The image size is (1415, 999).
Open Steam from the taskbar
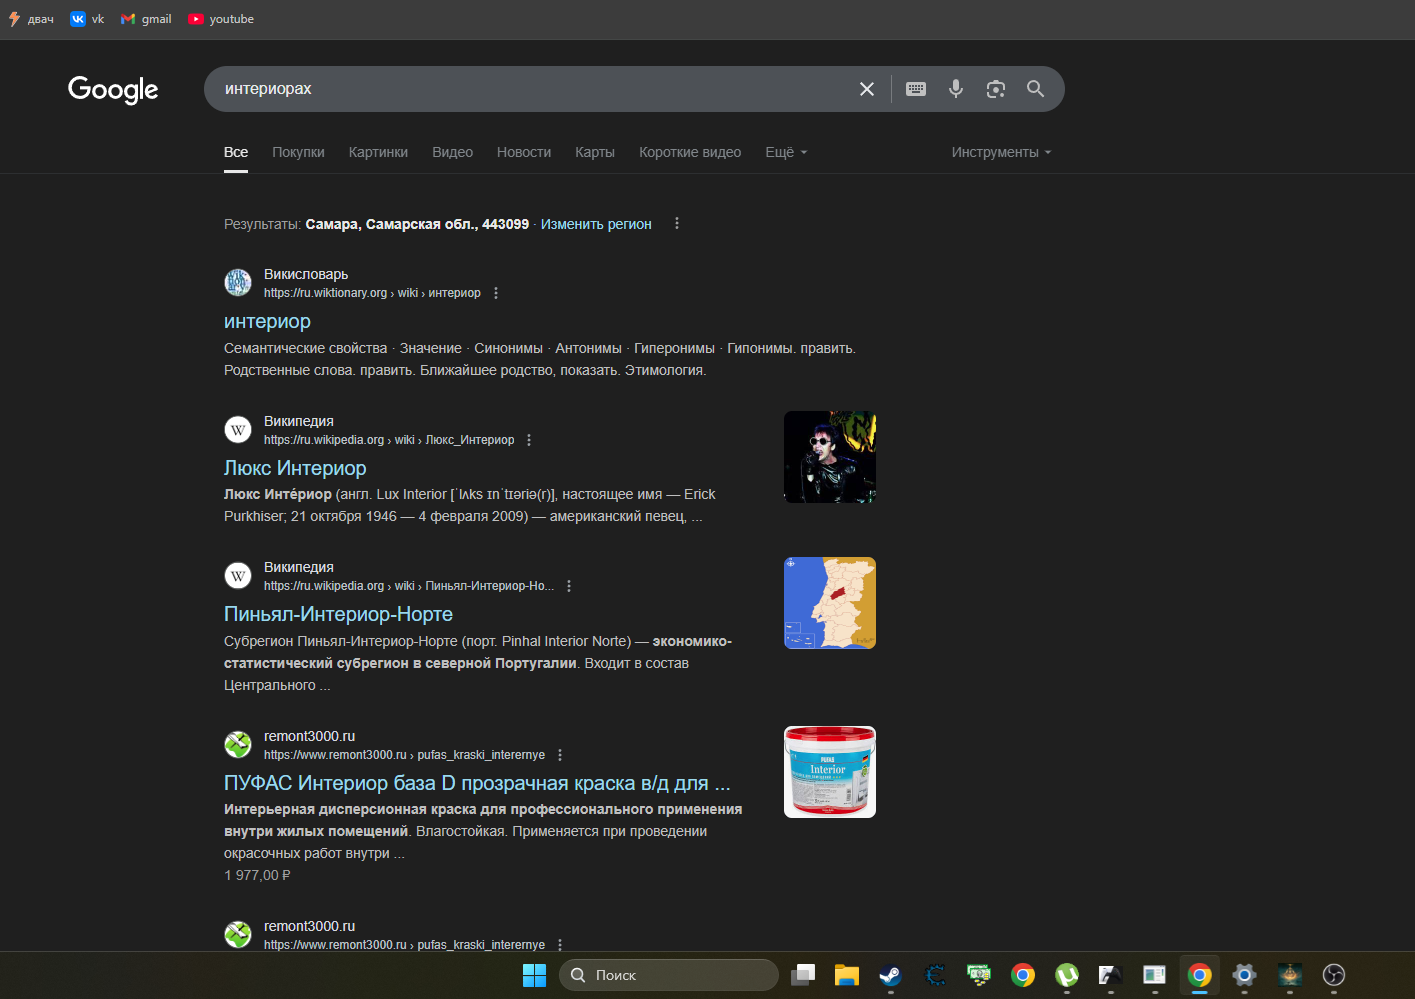(890, 975)
